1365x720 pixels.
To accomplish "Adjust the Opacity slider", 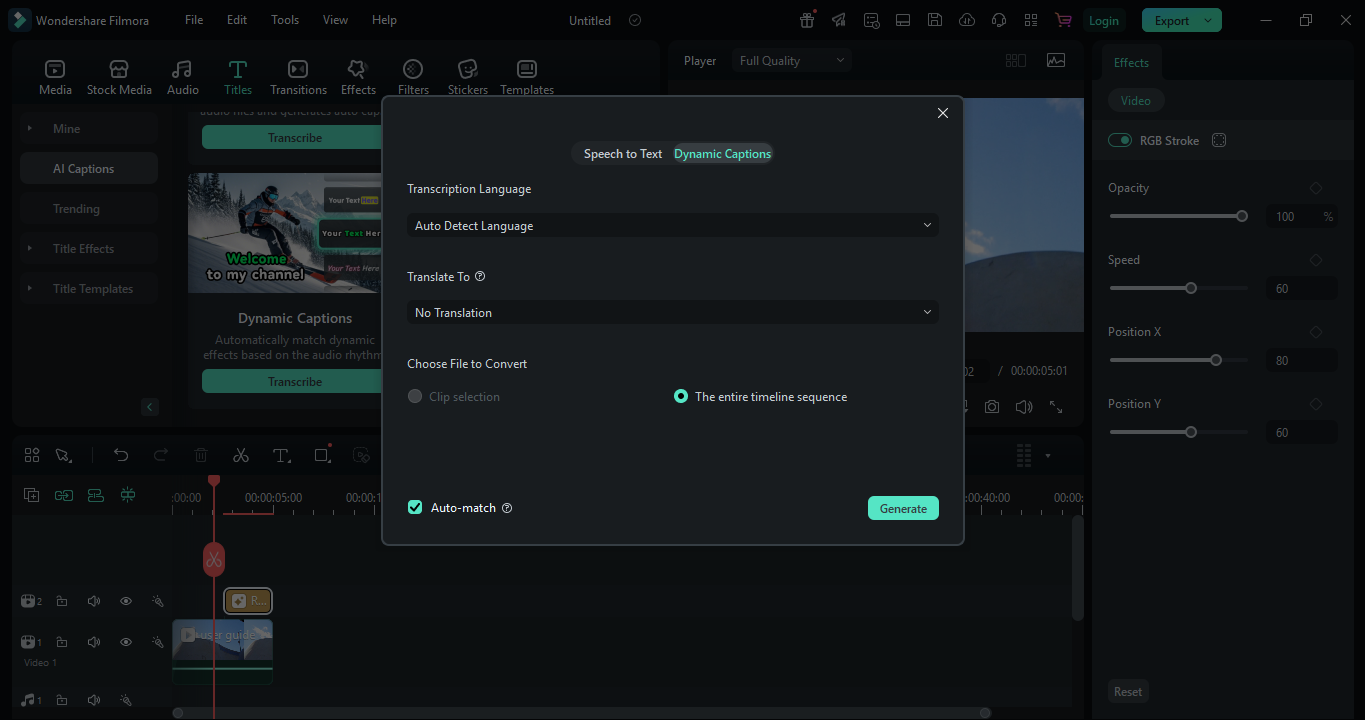I will (x=1179, y=216).
